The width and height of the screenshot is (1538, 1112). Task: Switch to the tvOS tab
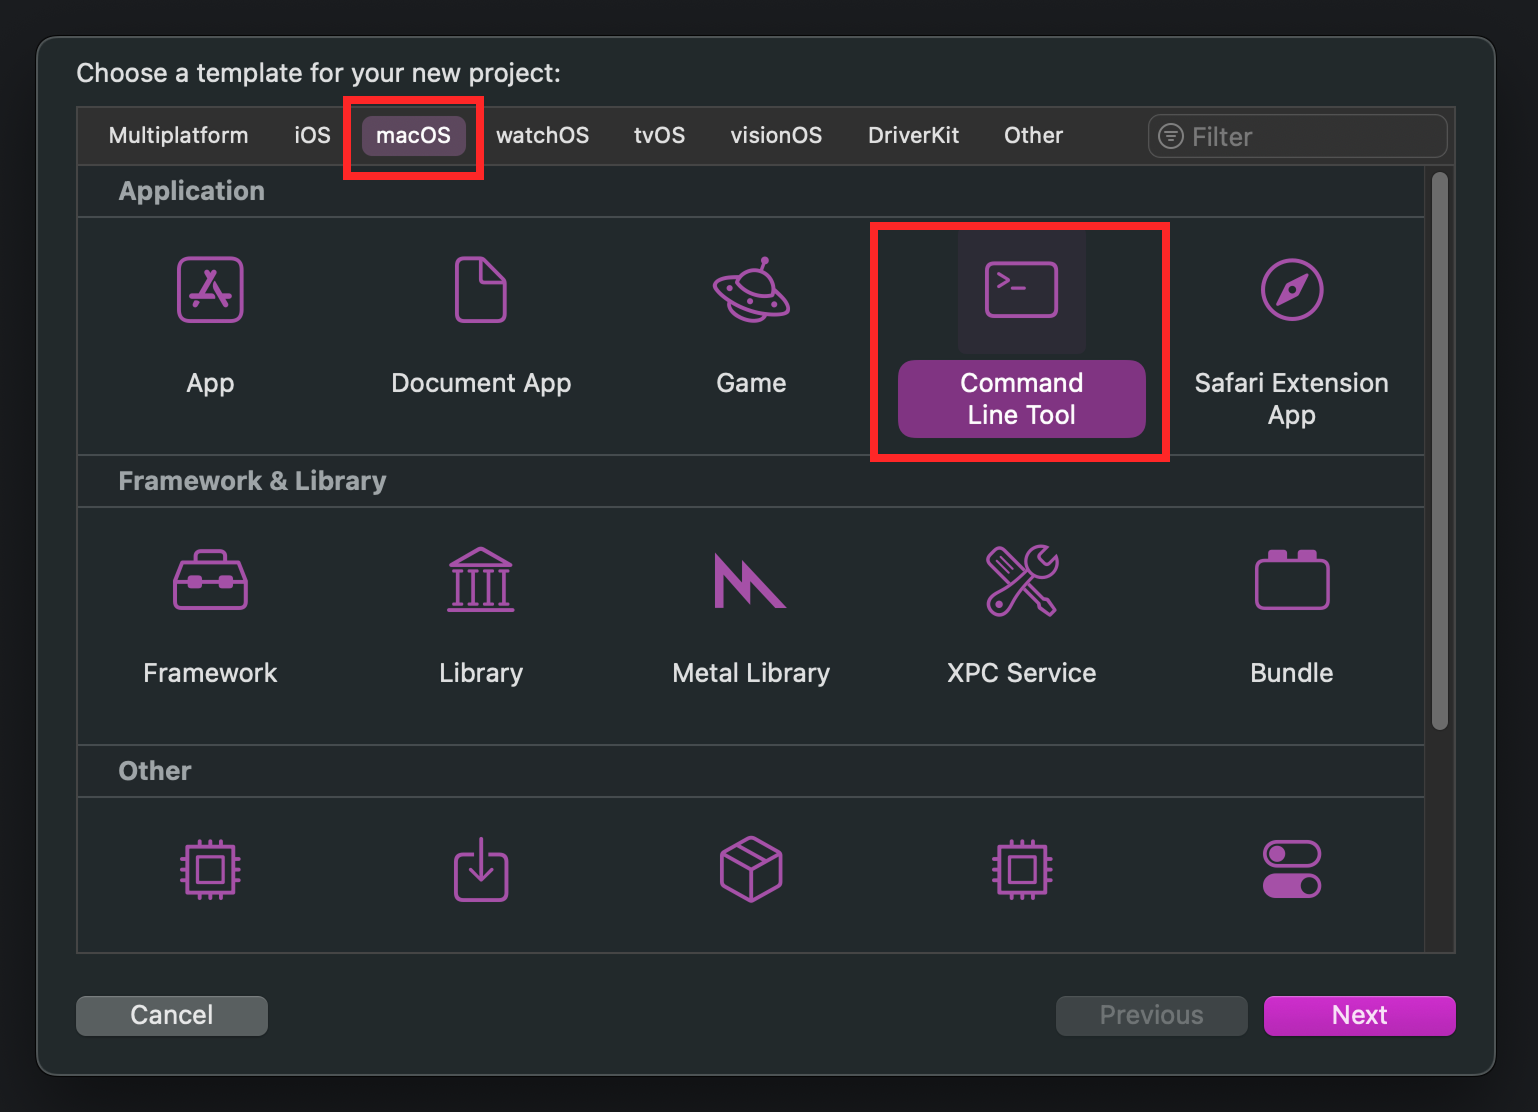659,135
